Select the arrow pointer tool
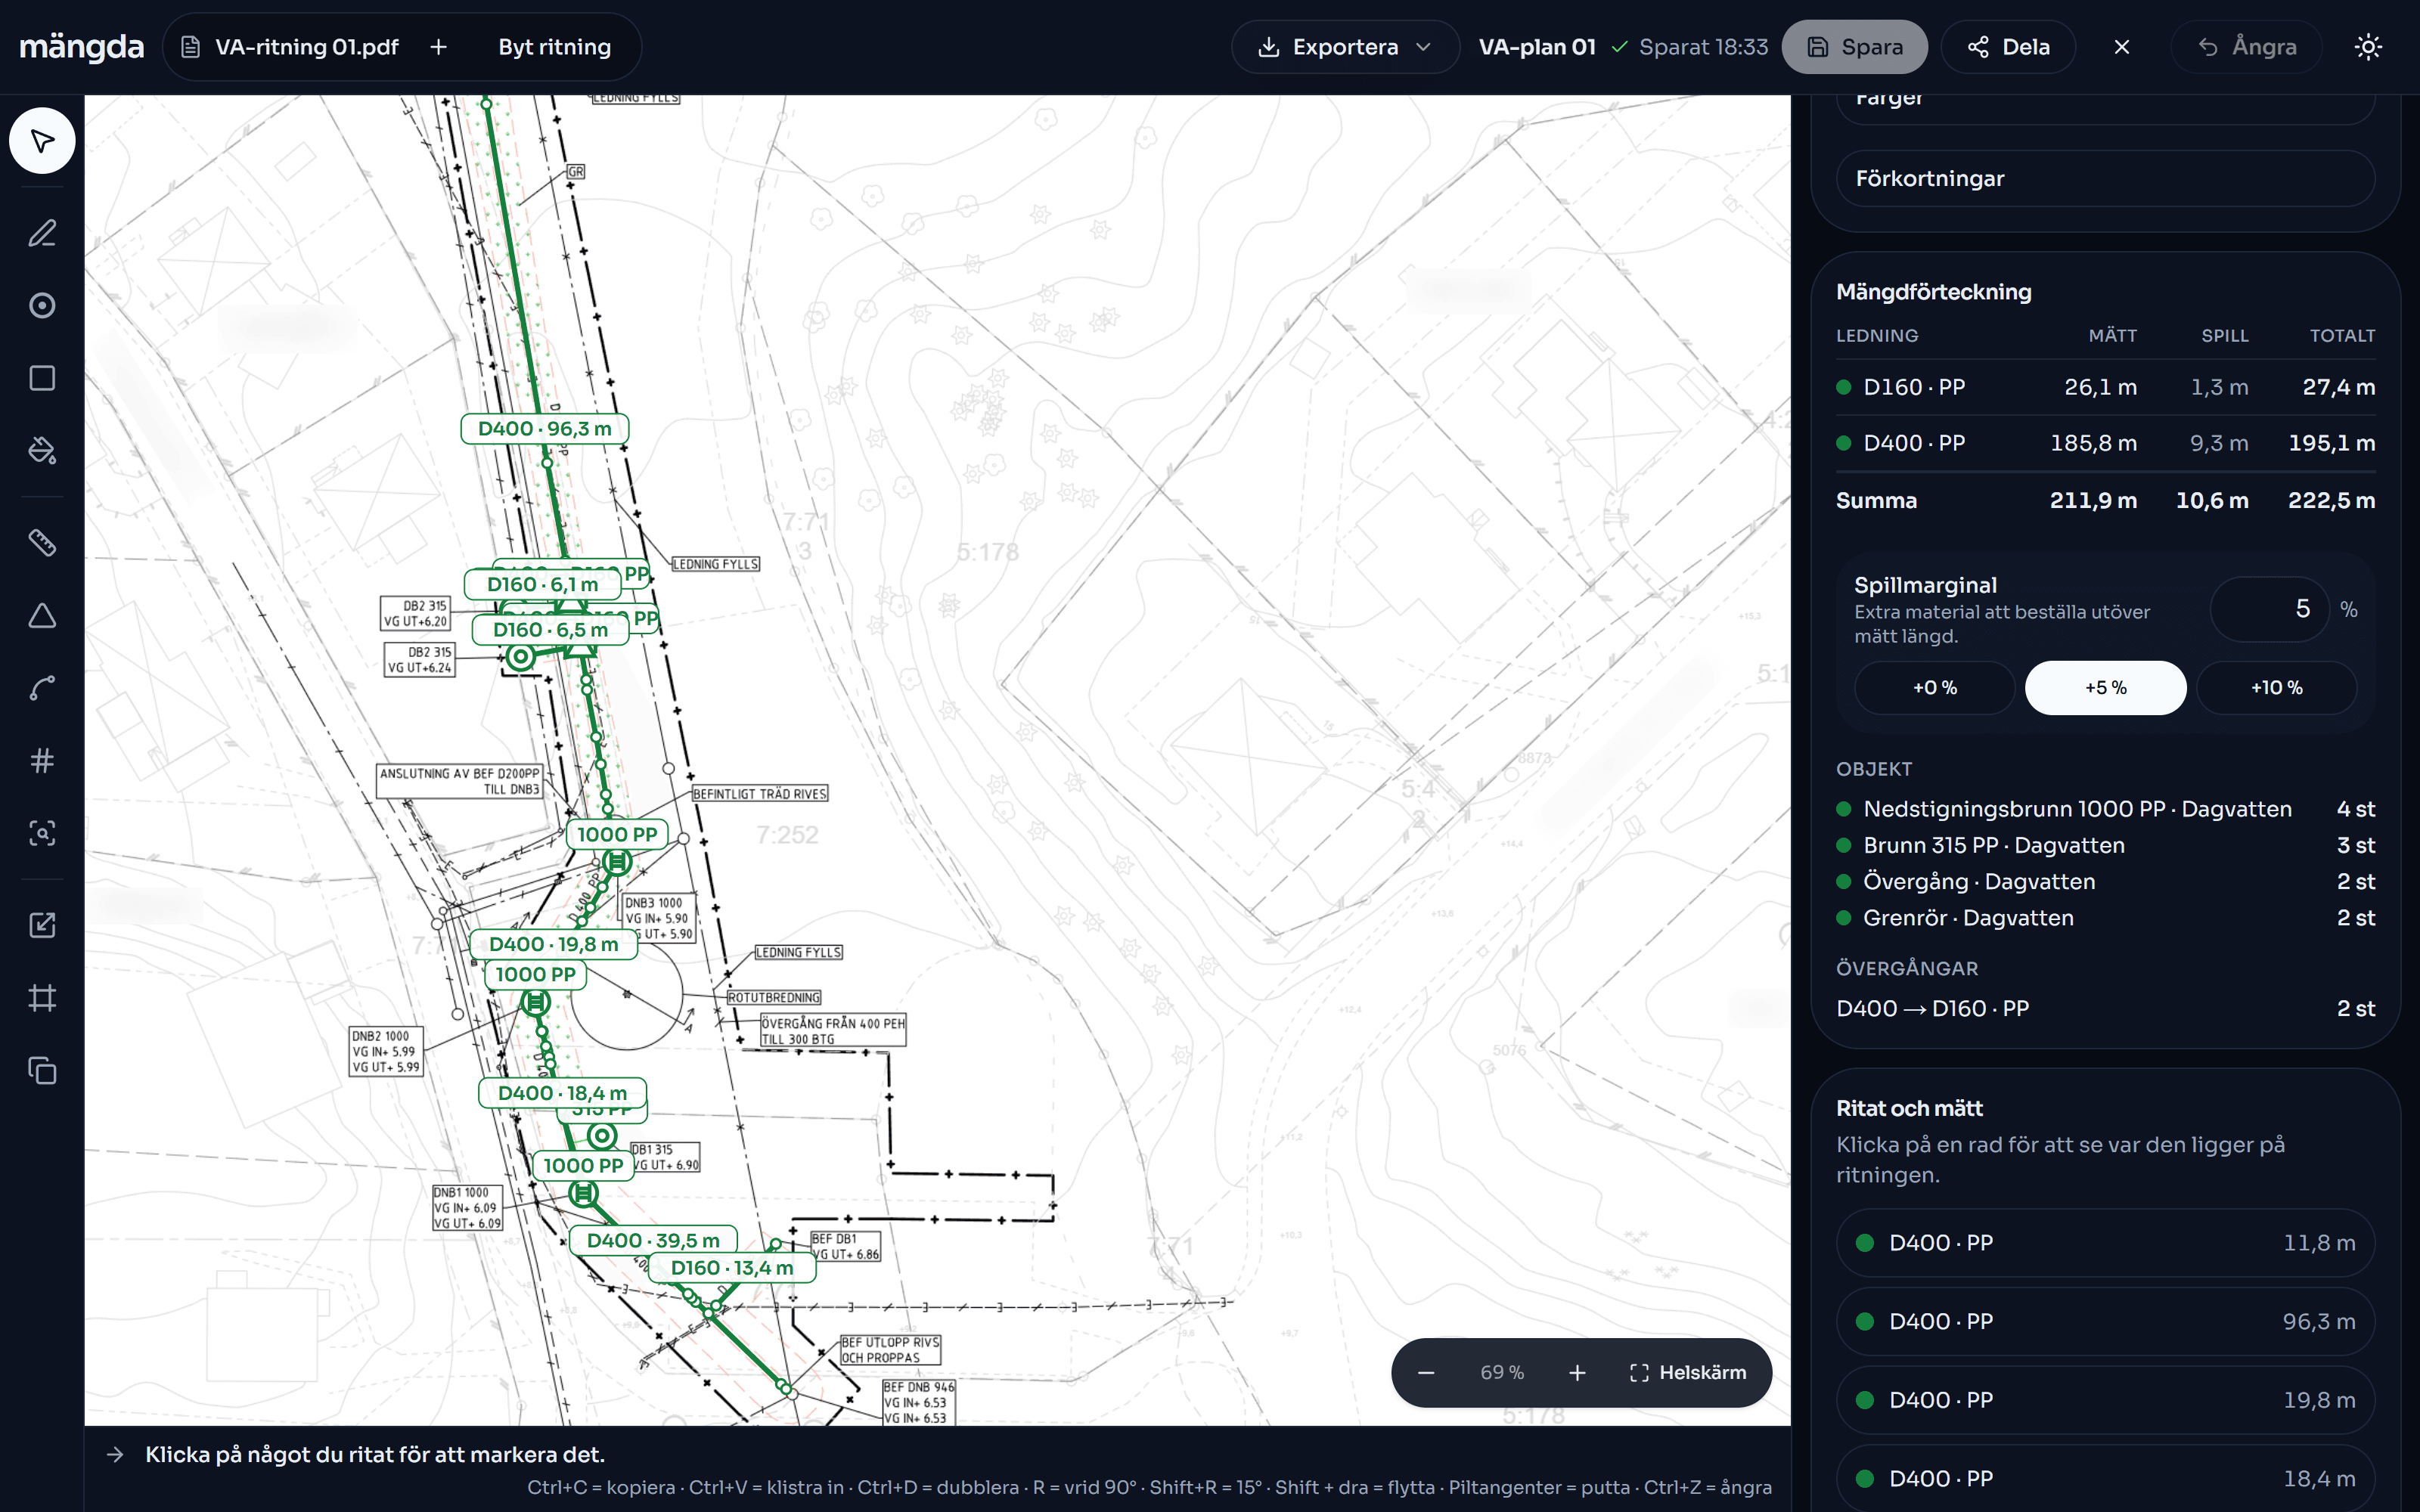The width and height of the screenshot is (2420, 1512). (42, 141)
